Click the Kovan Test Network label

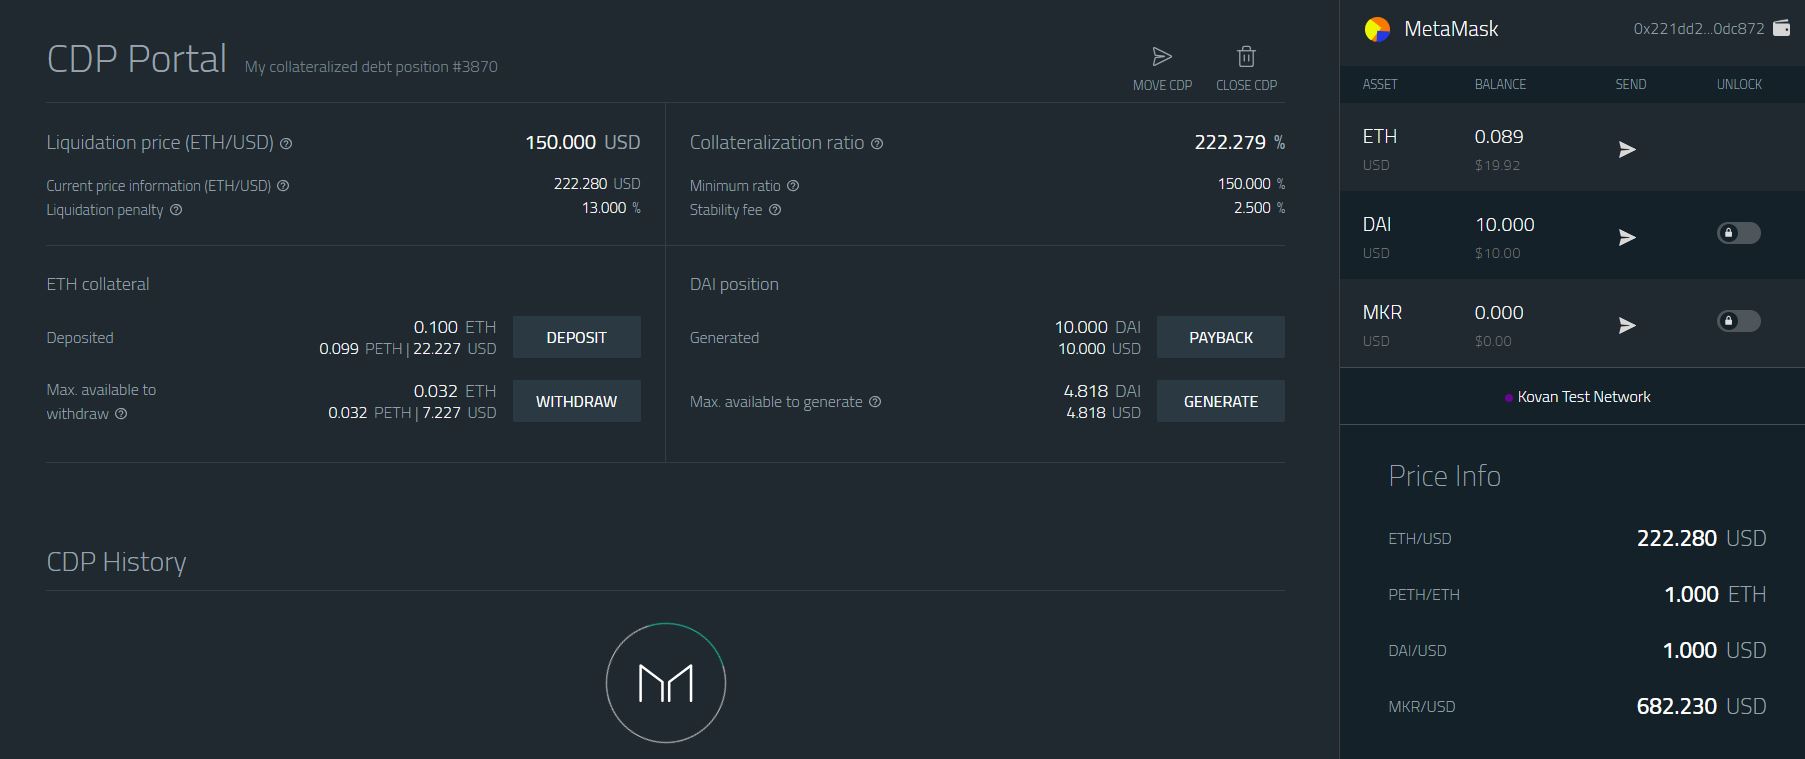pyautogui.click(x=1584, y=397)
